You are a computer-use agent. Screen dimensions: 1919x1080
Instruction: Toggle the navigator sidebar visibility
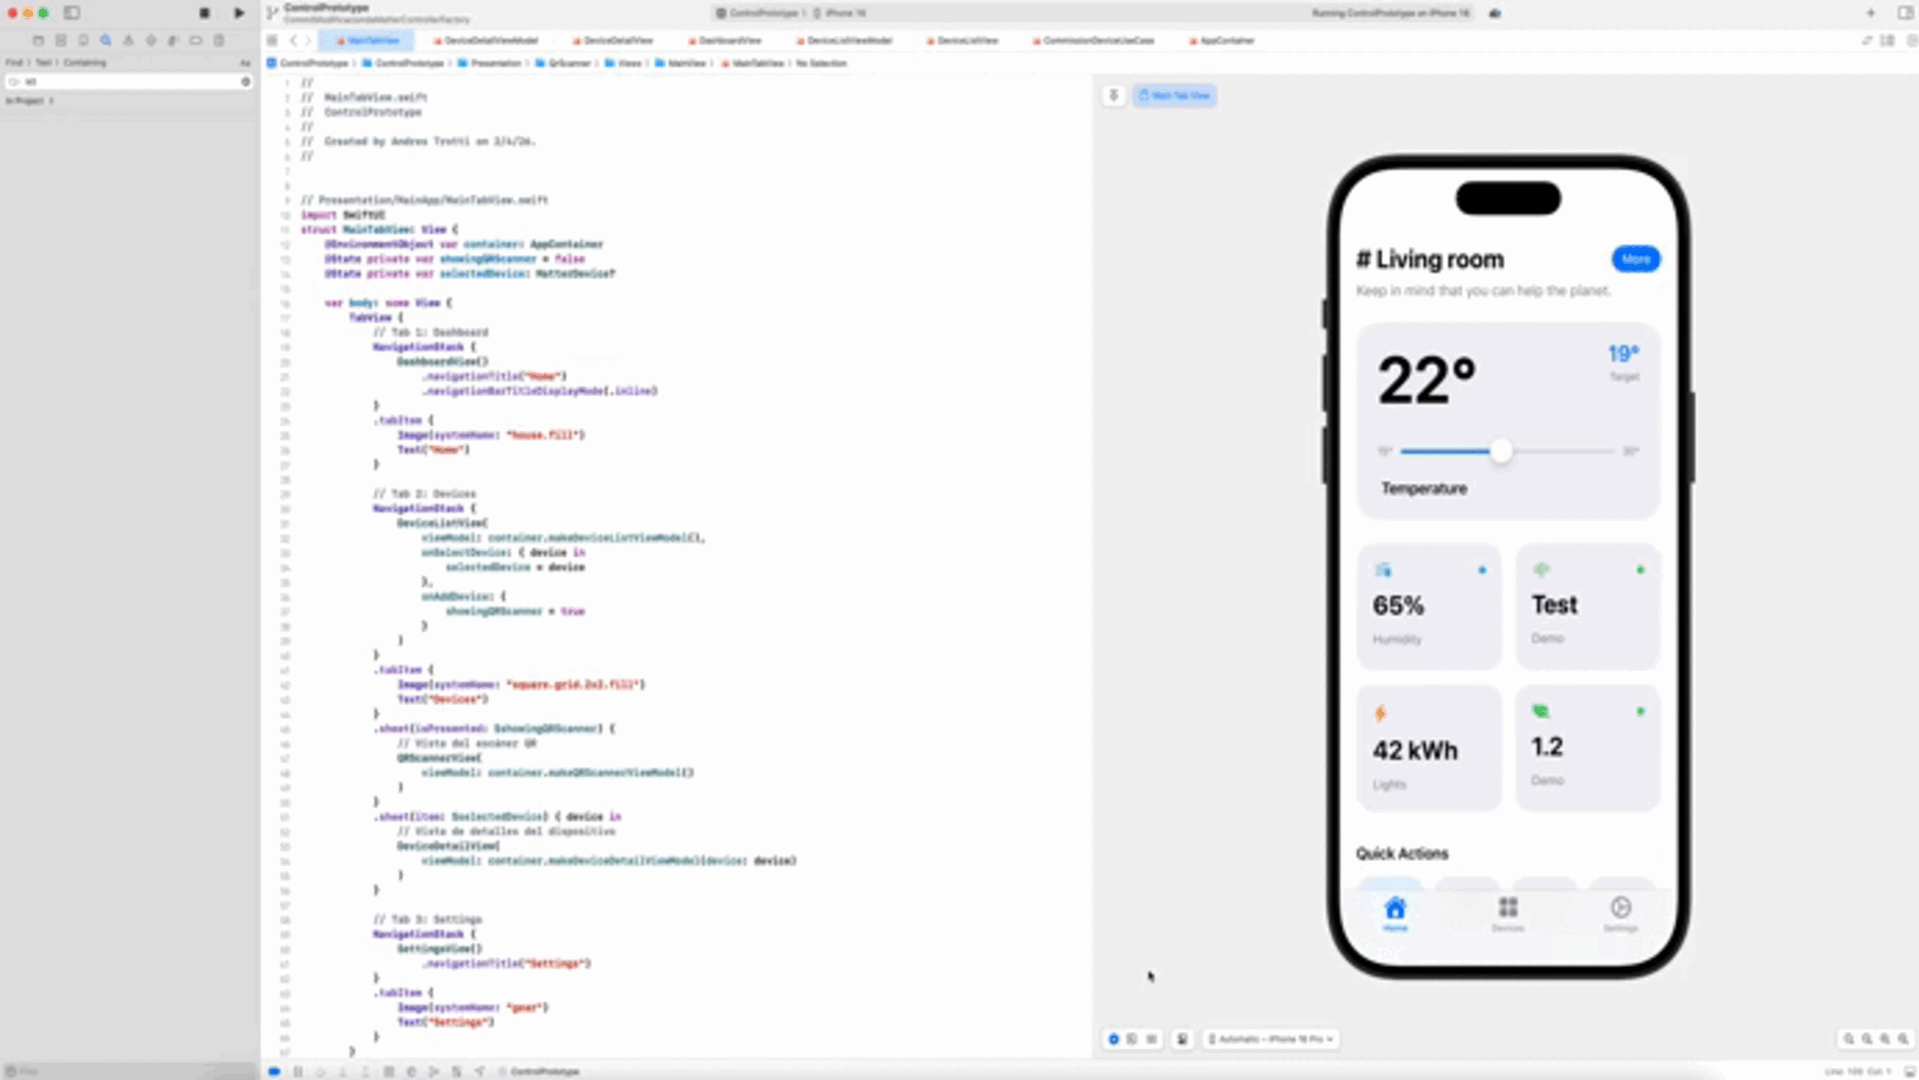coord(72,13)
